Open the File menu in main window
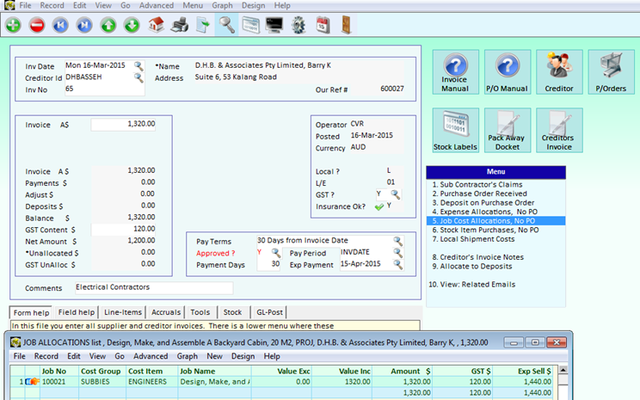Image resolution: width=640 pixels, height=400 pixels. click(25, 5)
